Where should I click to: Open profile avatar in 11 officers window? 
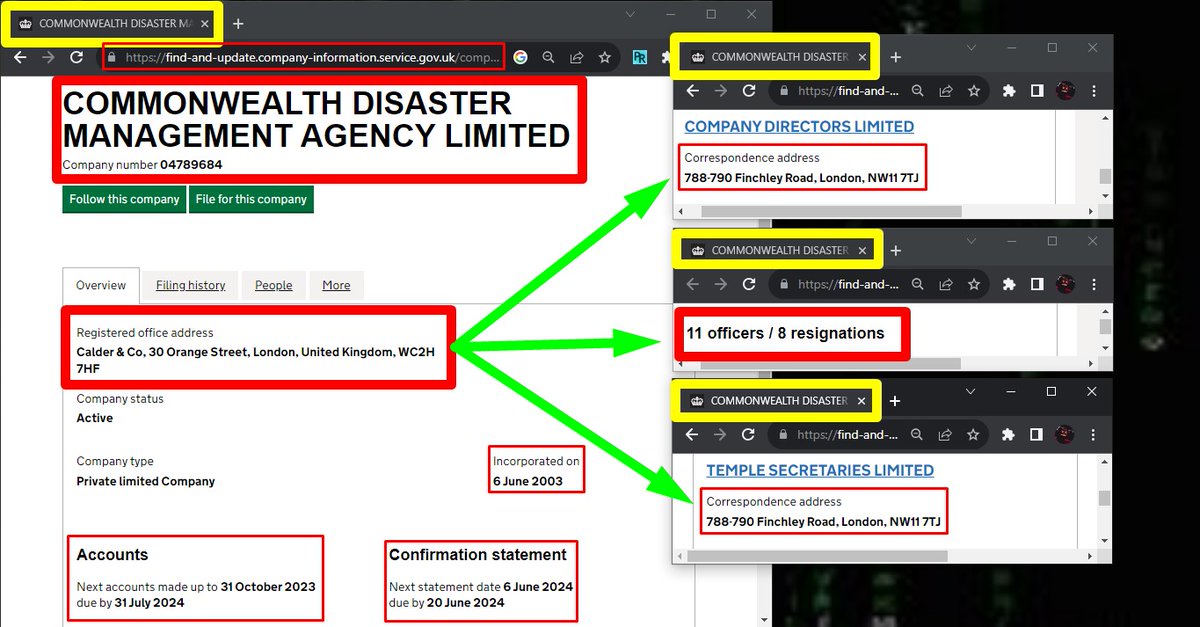click(x=1067, y=285)
